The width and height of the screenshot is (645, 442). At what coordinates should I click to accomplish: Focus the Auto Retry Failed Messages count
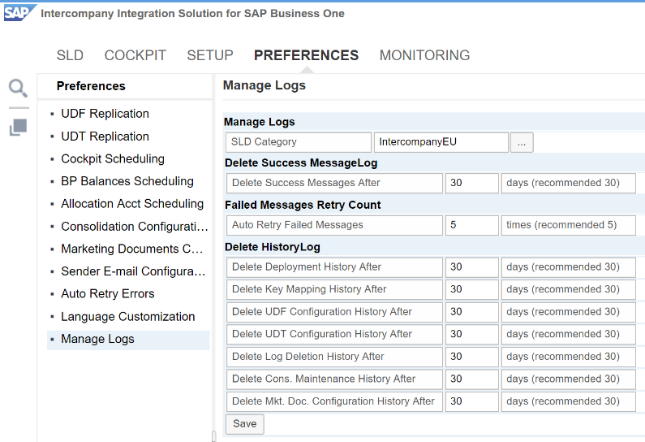[x=471, y=225]
